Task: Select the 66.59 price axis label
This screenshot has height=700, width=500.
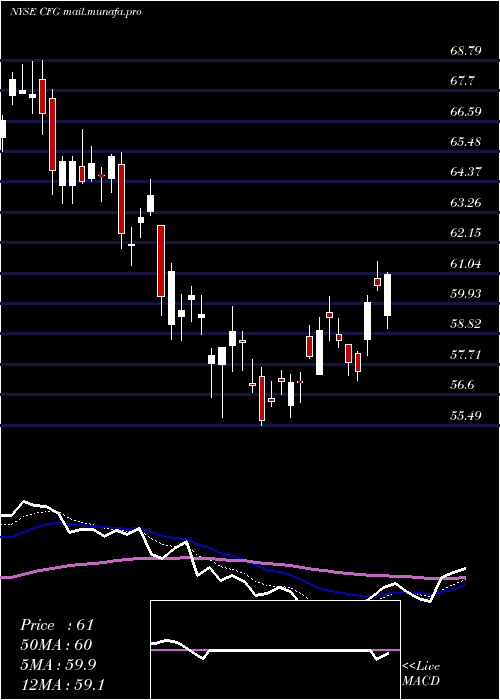Action: pyautogui.click(x=466, y=112)
